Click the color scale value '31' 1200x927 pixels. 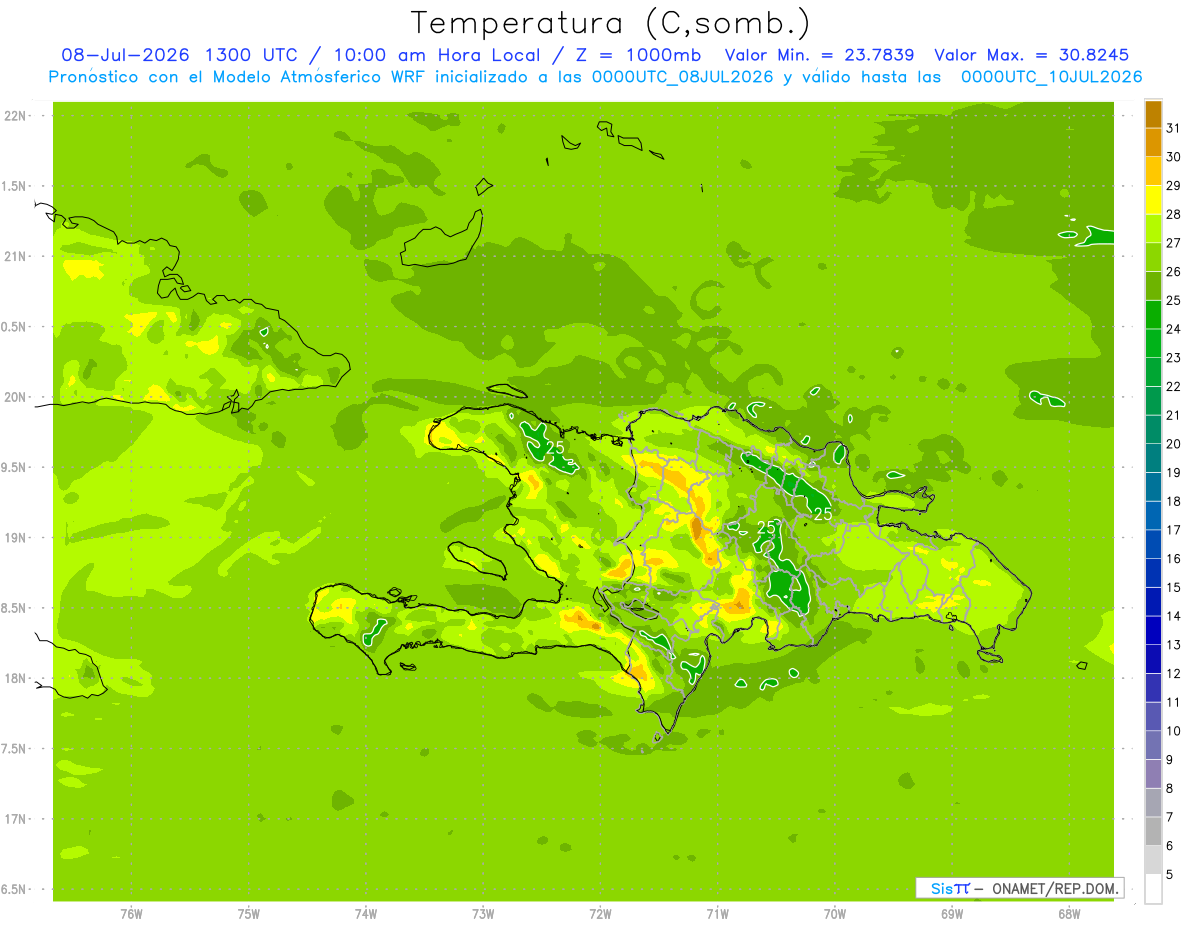pos(1173,128)
